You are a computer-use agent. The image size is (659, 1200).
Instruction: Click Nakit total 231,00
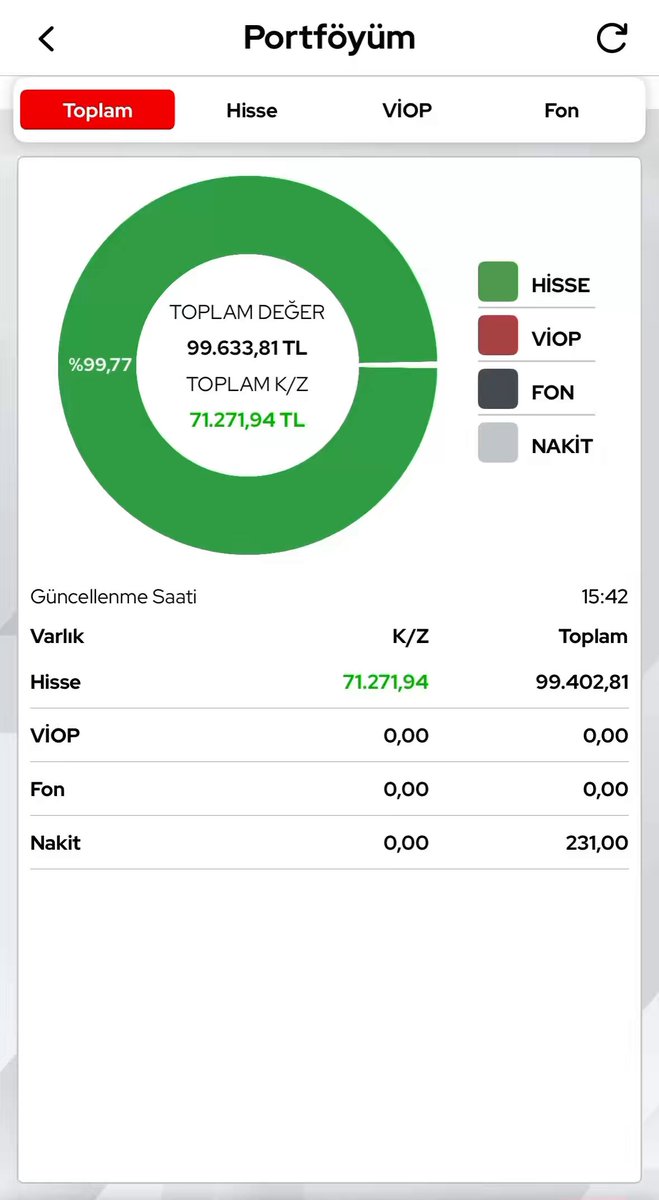point(597,843)
